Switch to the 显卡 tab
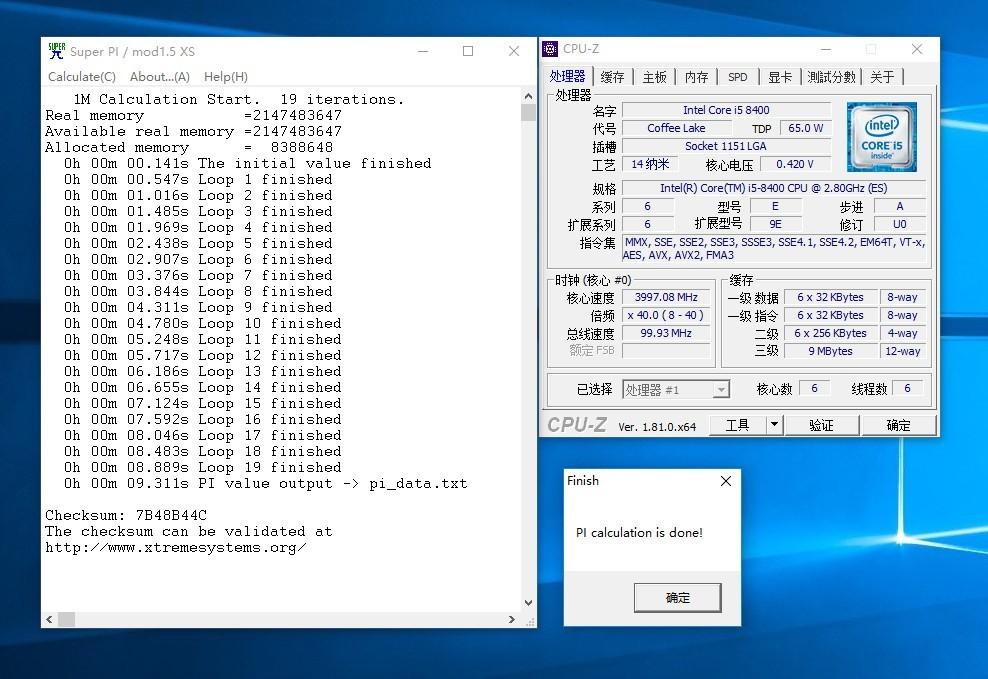This screenshot has height=679, width=988. [x=779, y=77]
